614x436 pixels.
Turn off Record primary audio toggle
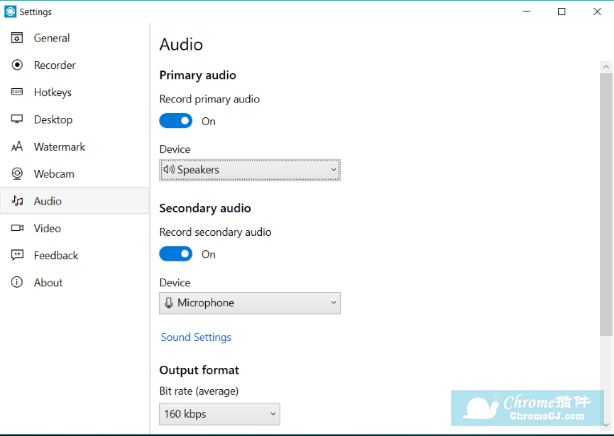click(x=176, y=121)
